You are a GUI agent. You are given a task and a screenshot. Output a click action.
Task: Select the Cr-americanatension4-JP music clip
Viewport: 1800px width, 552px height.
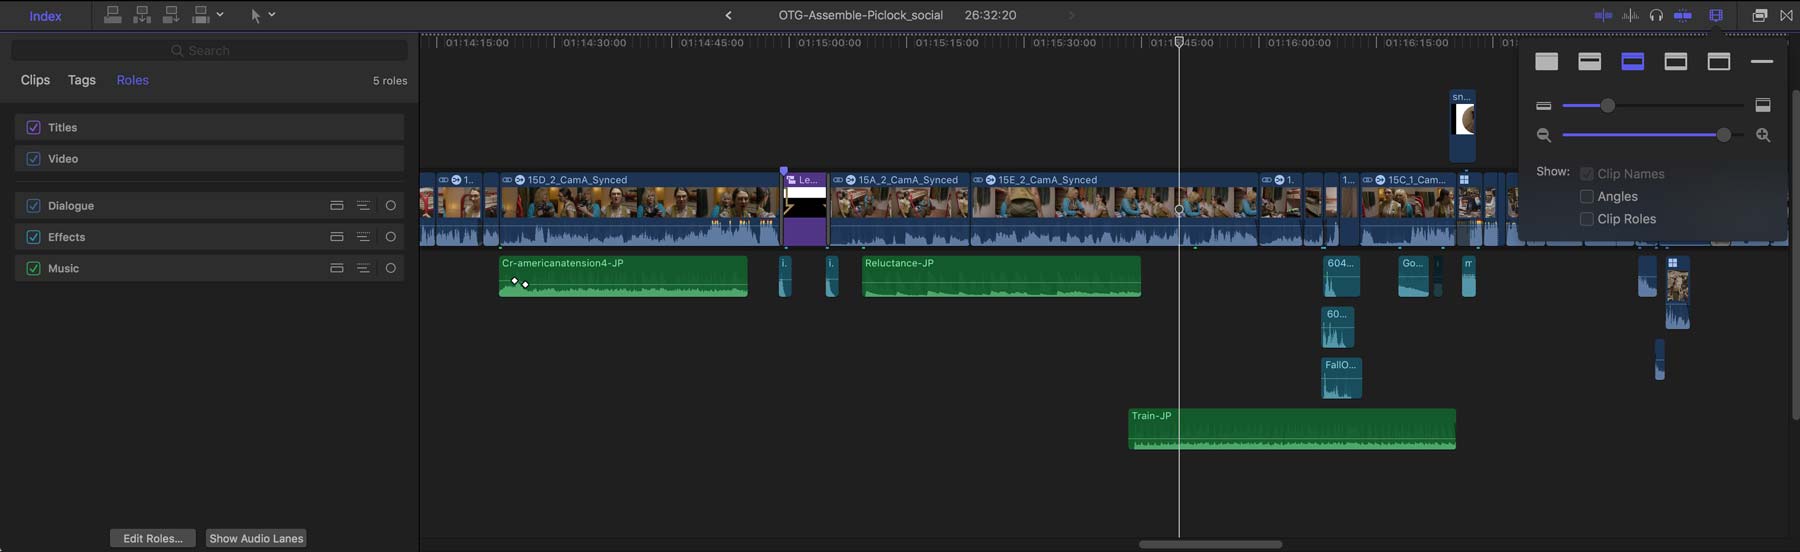[623, 276]
